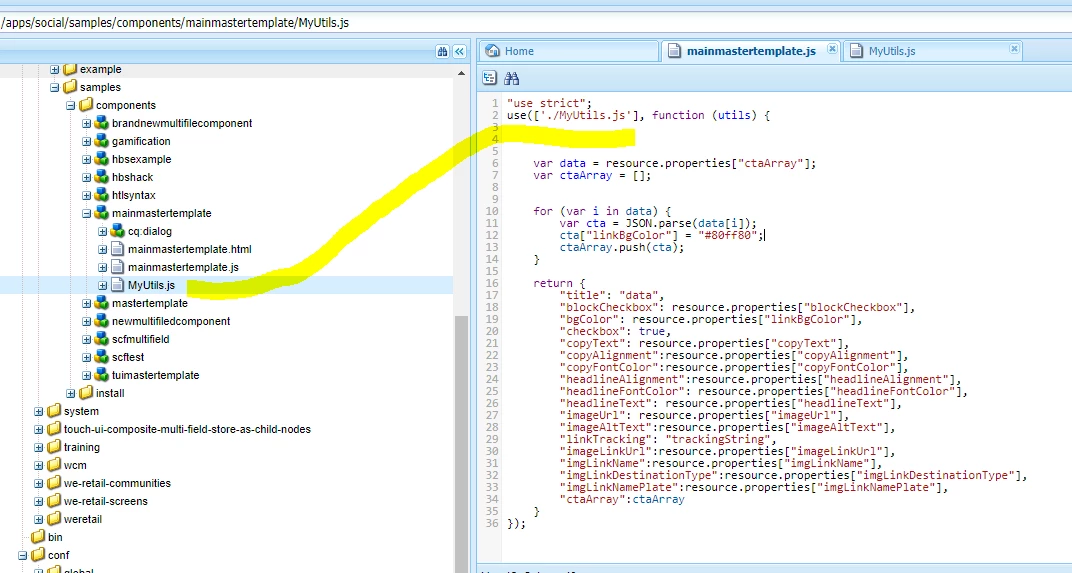This screenshot has width=1072, height=573.
Task: Select the components folder icon
Action: coord(85,105)
